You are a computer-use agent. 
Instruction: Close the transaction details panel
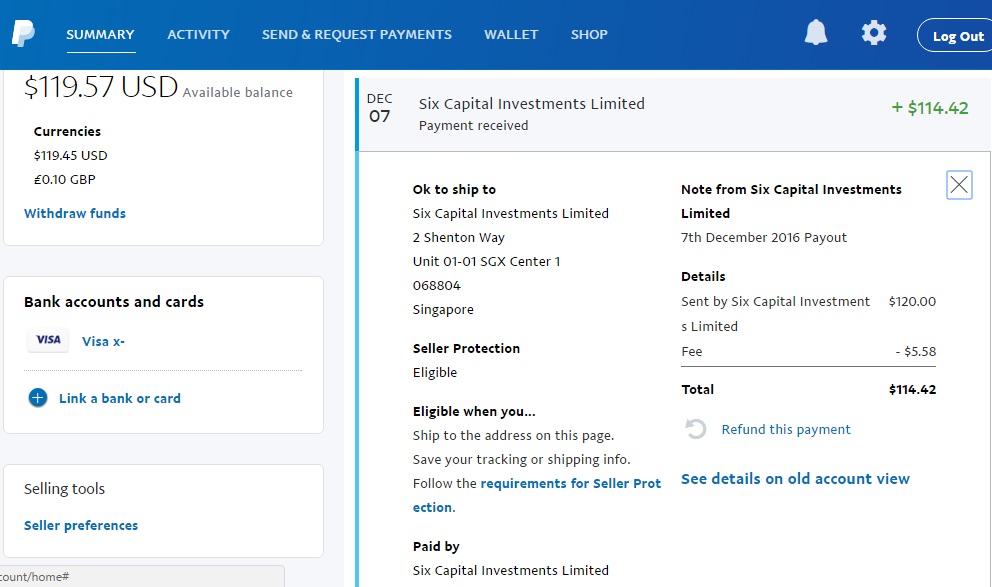pos(959,185)
